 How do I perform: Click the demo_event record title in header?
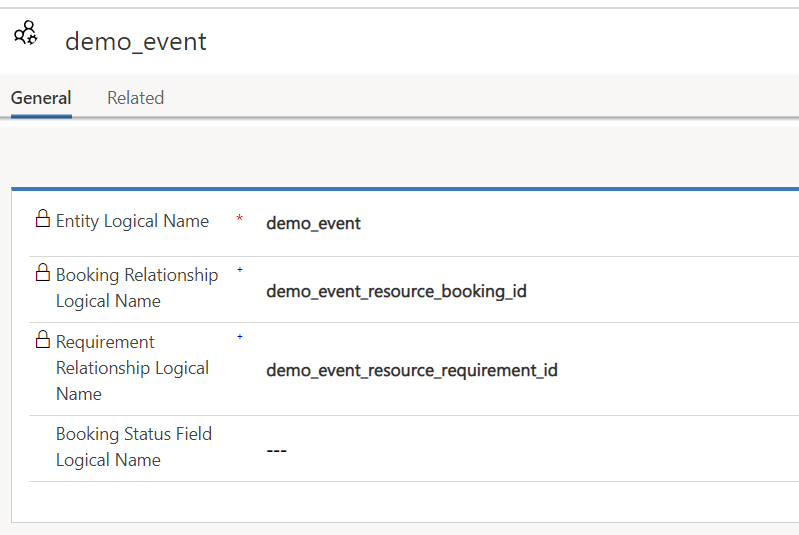click(136, 41)
